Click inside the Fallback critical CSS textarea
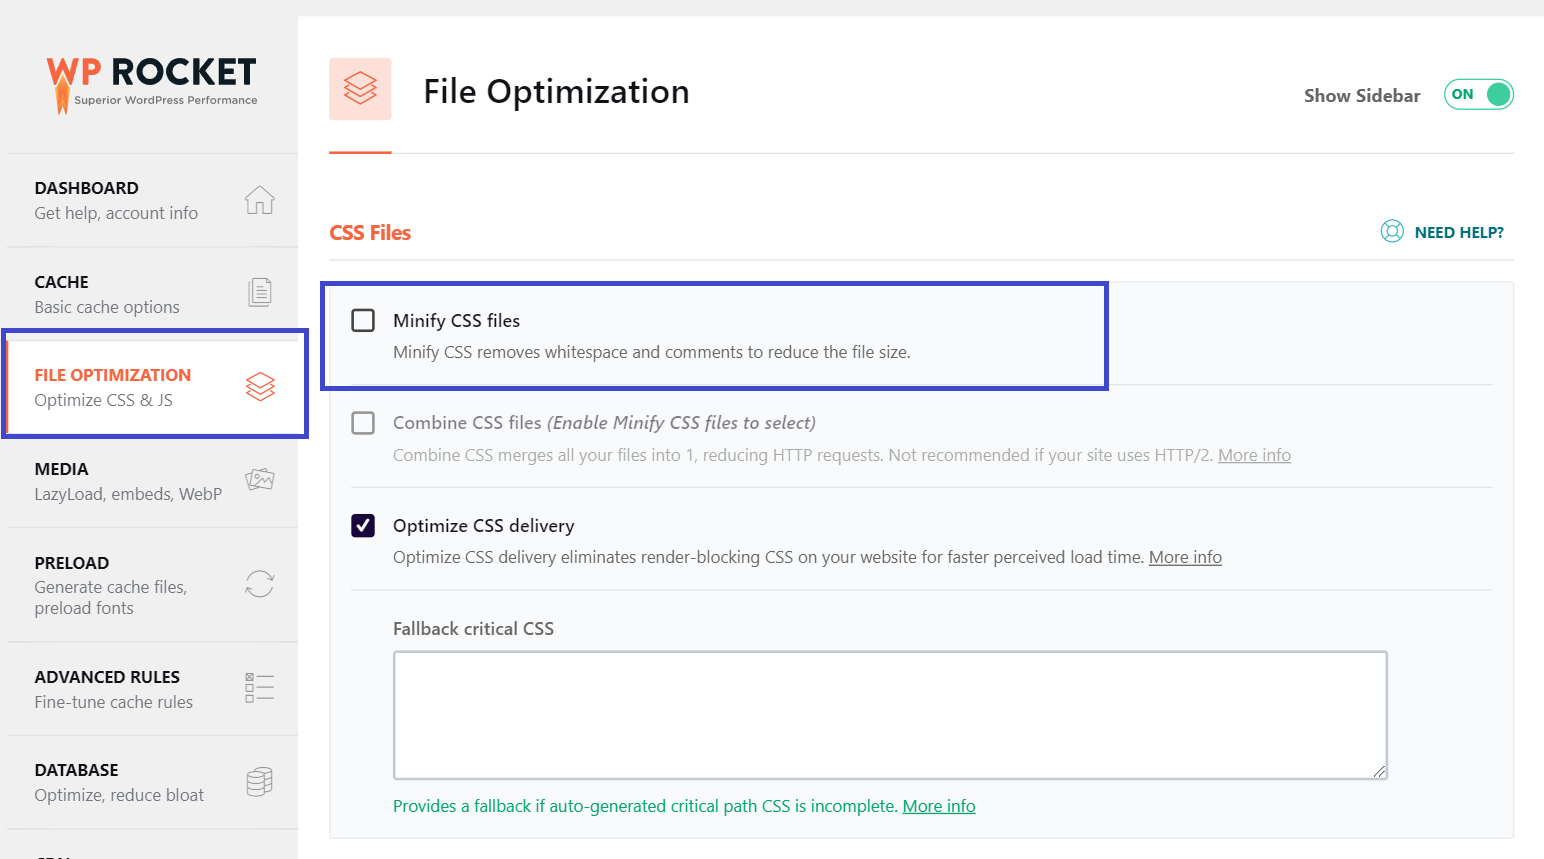The height and width of the screenshot is (859, 1544). pos(890,714)
